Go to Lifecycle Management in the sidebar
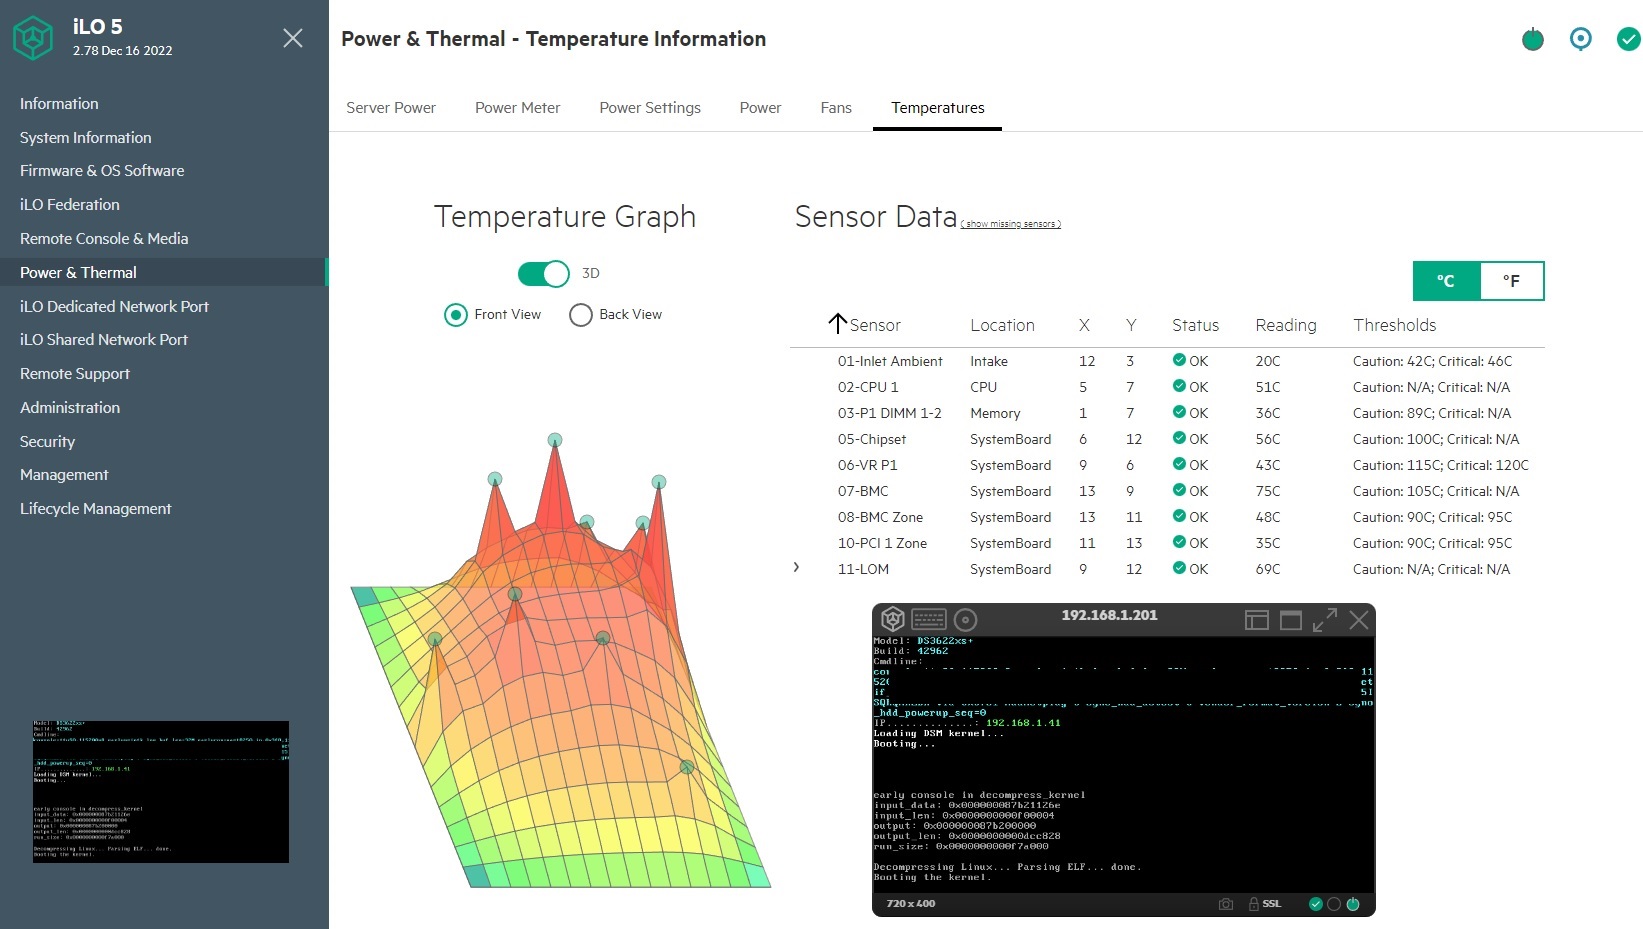The height and width of the screenshot is (929, 1643). coord(95,508)
